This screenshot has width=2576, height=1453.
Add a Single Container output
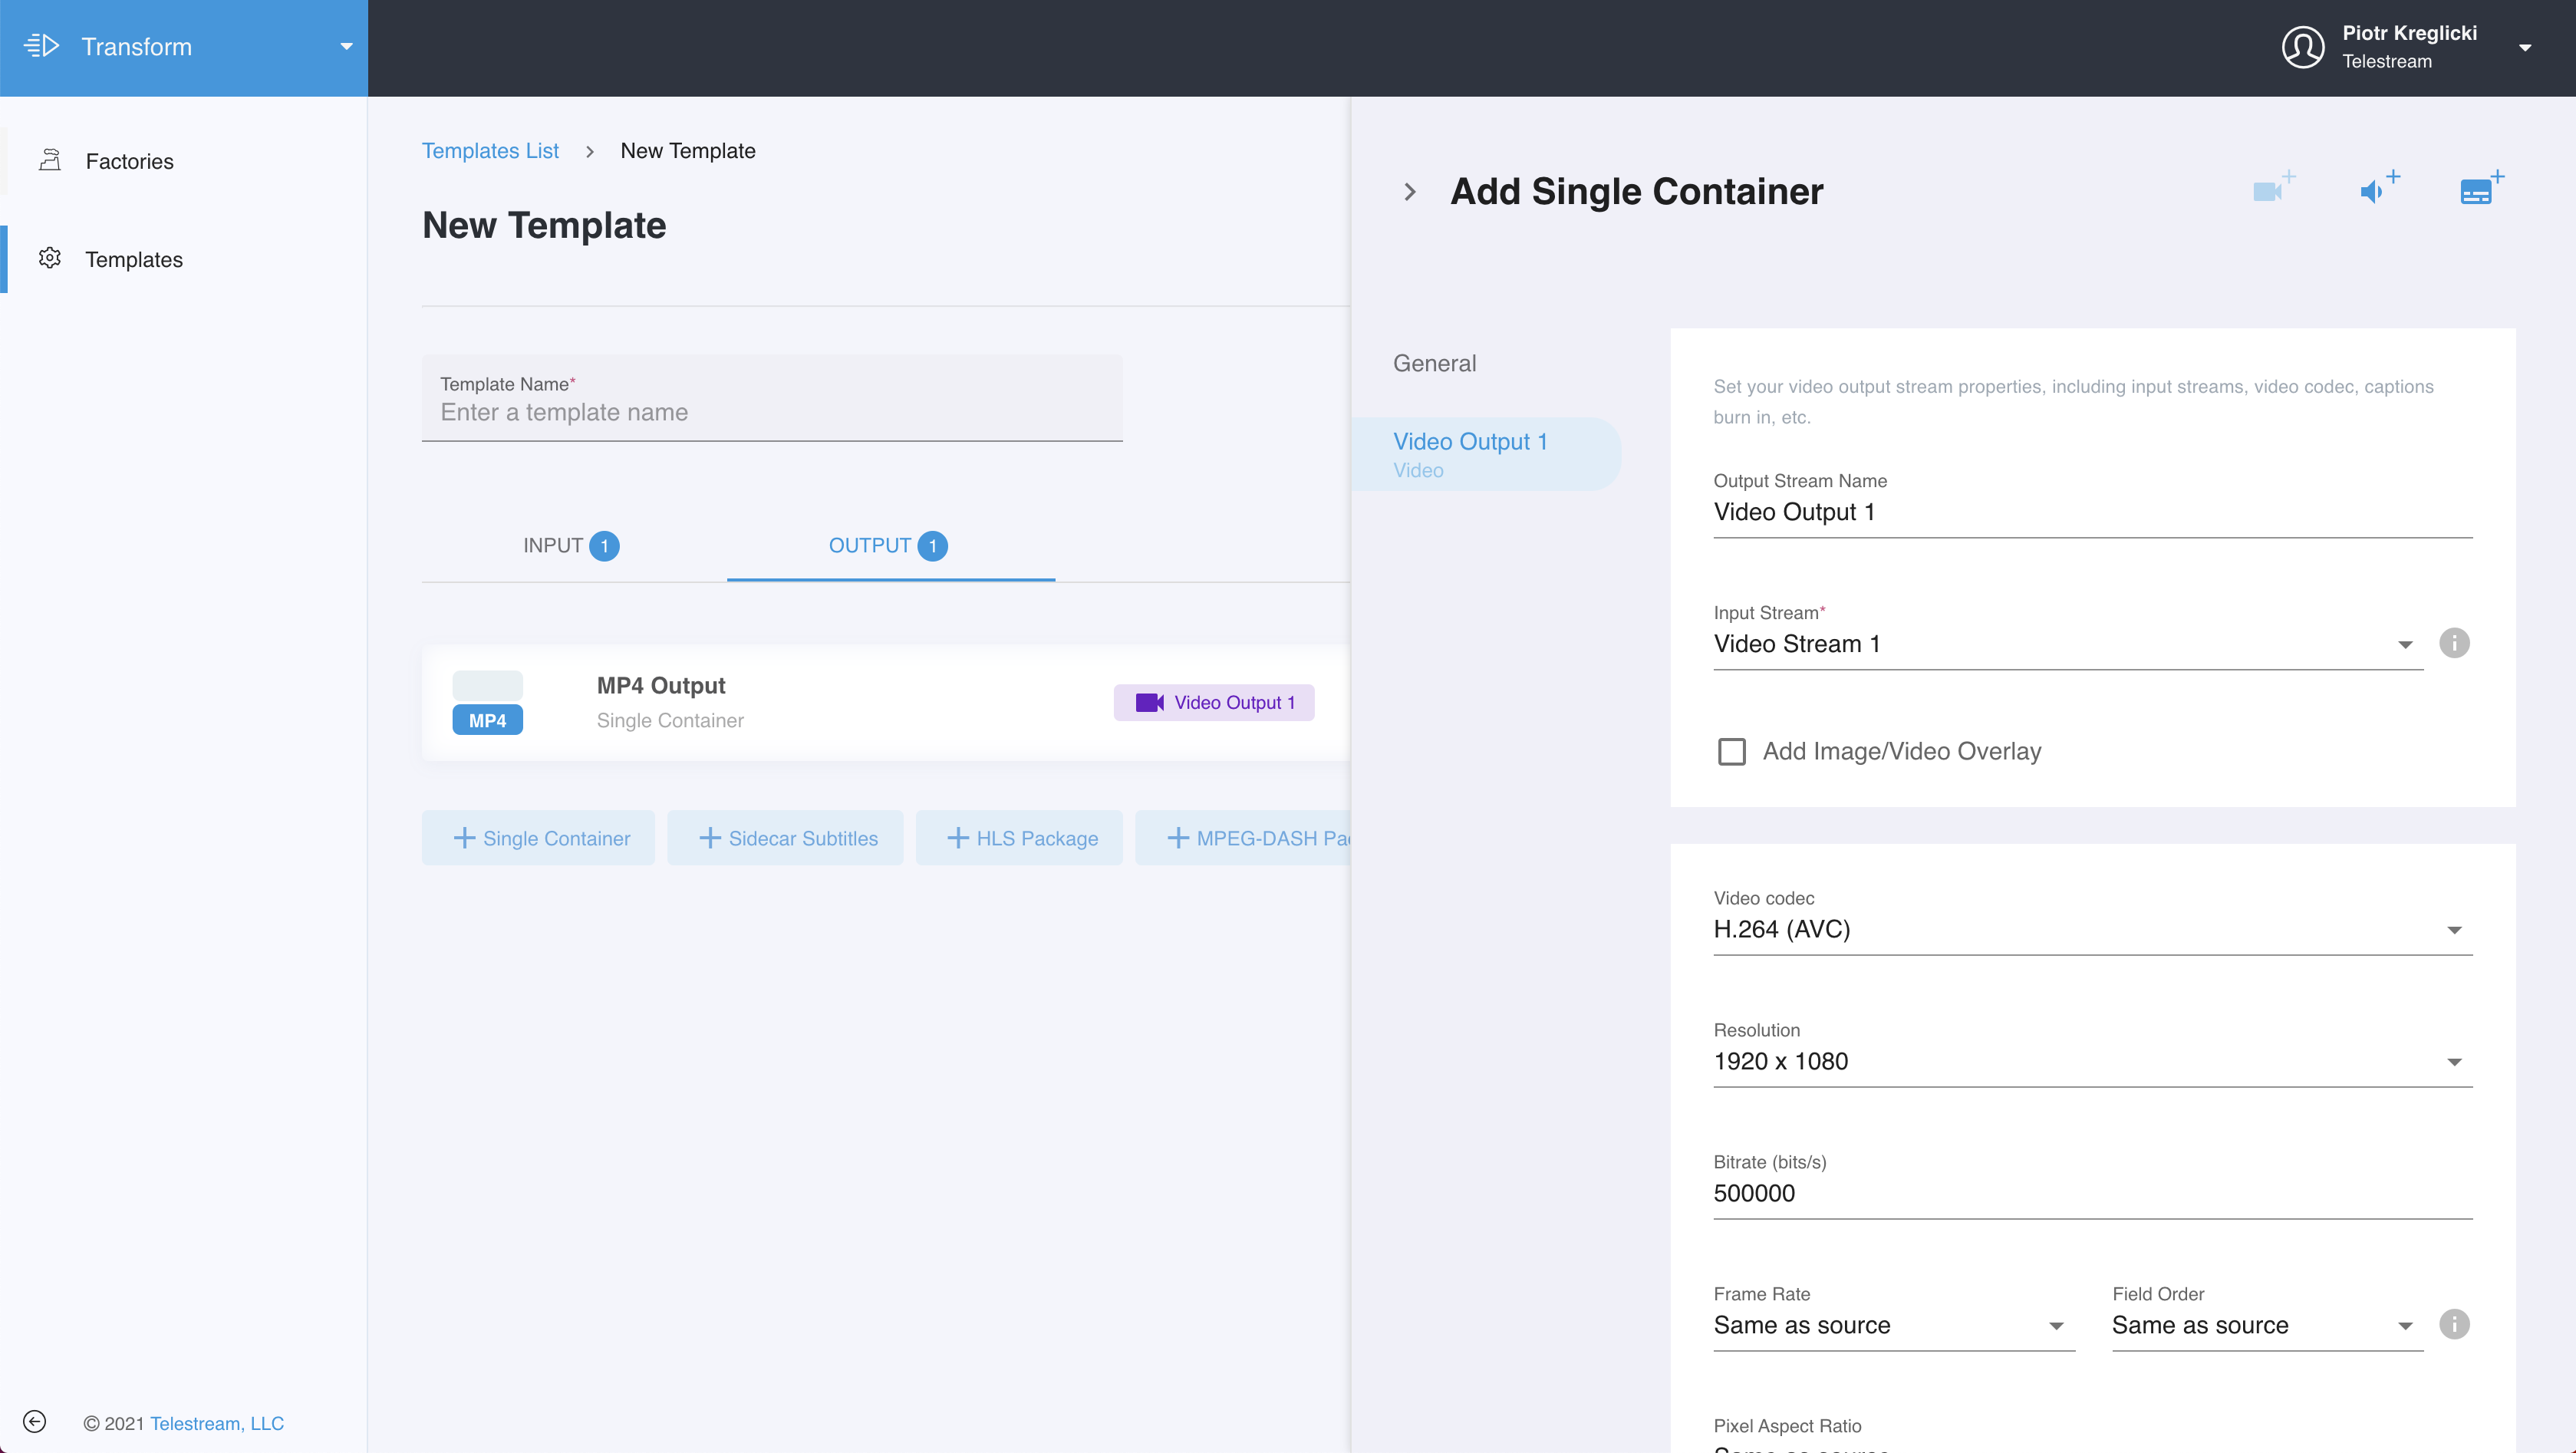pyautogui.click(x=538, y=838)
